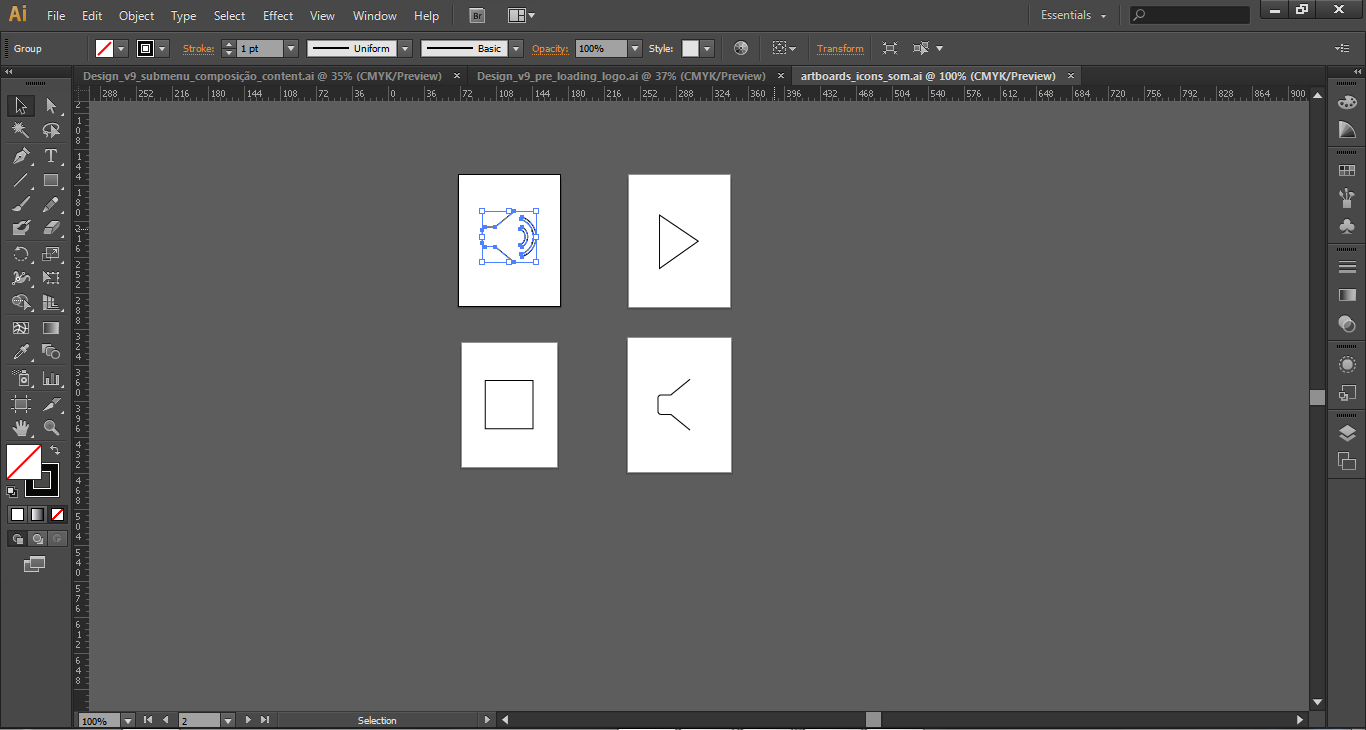Click the Fill color swatch in toolbox
The image size is (1366, 730).
click(23, 462)
